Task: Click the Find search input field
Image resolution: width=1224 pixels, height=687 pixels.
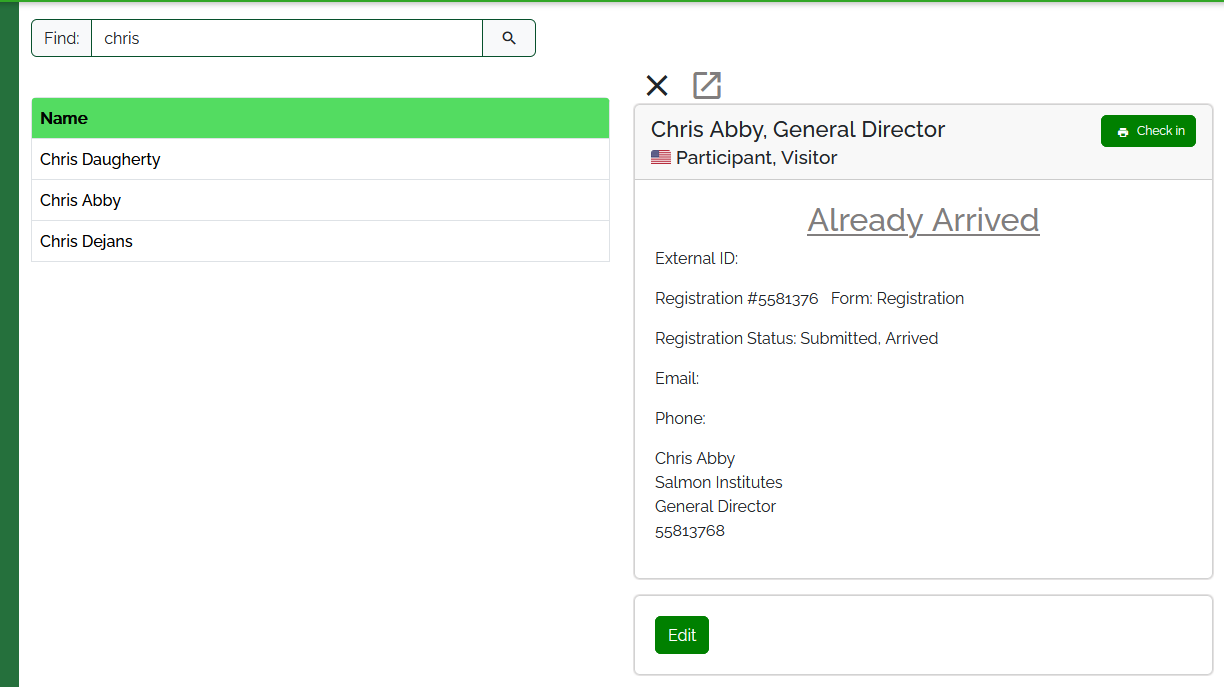Action: [x=287, y=38]
